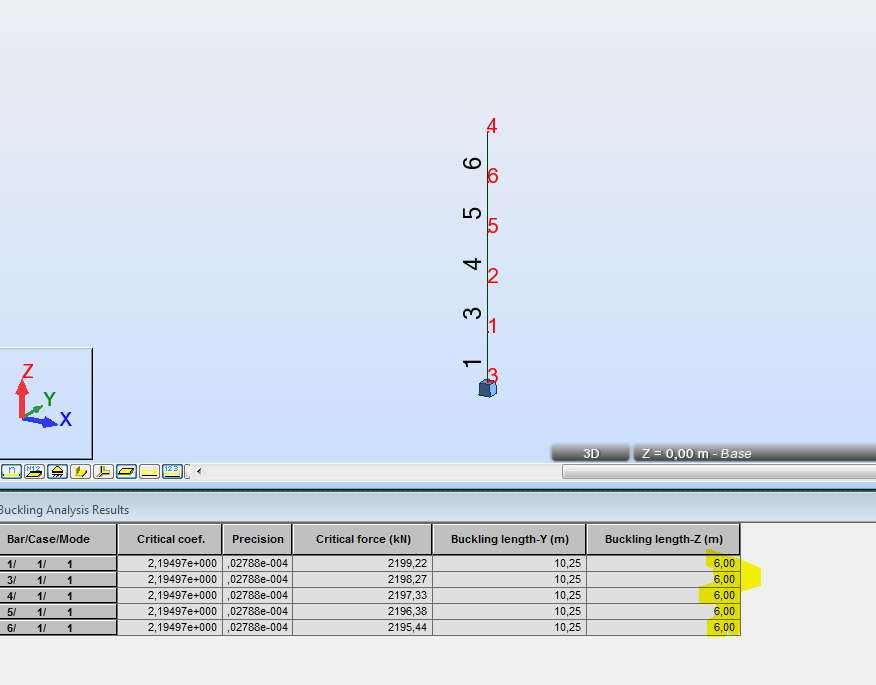The width and height of the screenshot is (876, 685).
Task: Toggle supports symbols display icon
Action: point(58,472)
